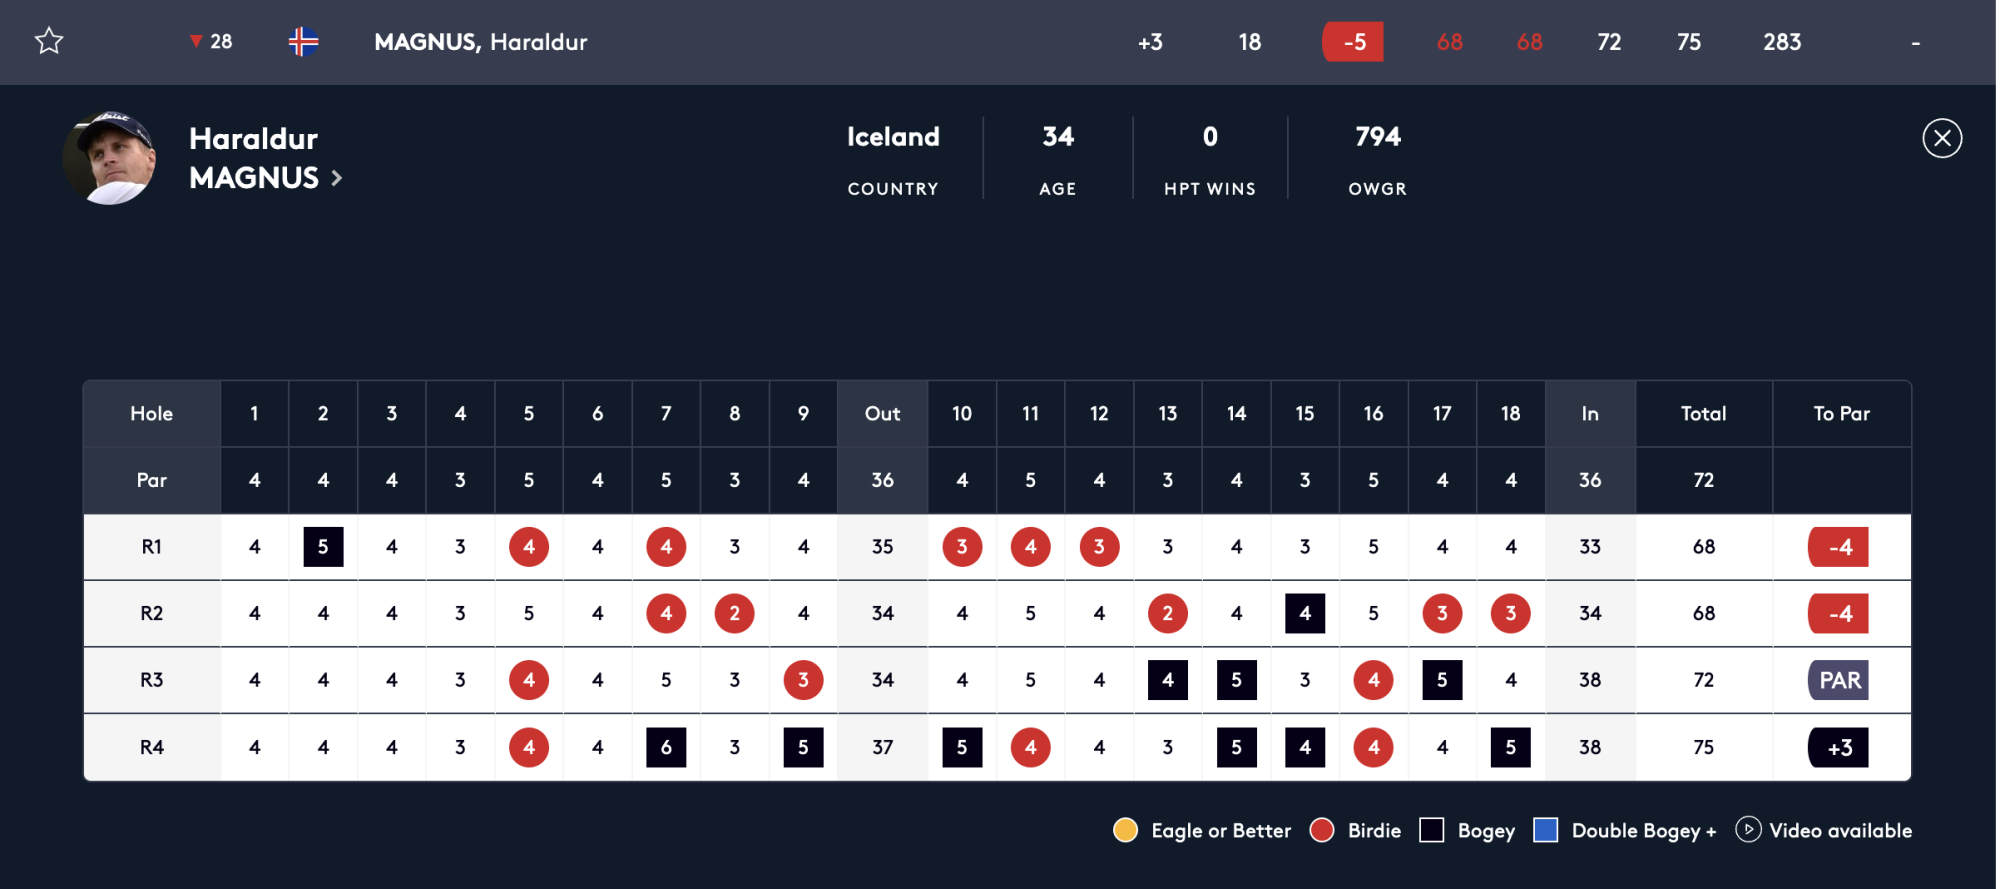
Task: Close the player scorecard panel
Action: coord(1941,138)
